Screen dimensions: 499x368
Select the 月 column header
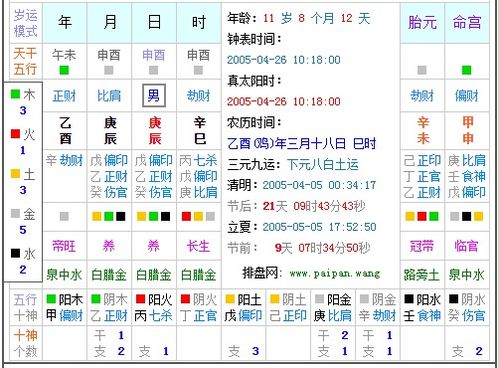[109, 23]
